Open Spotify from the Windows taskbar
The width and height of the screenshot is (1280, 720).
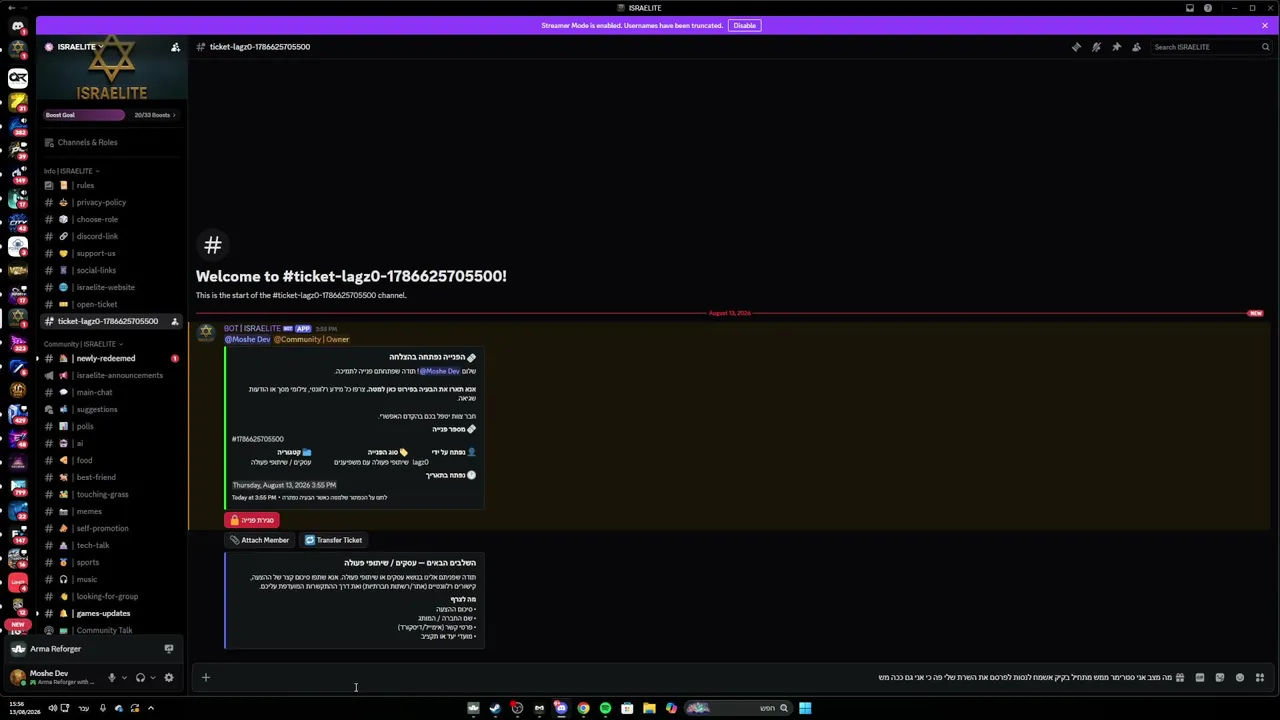pyautogui.click(x=605, y=709)
